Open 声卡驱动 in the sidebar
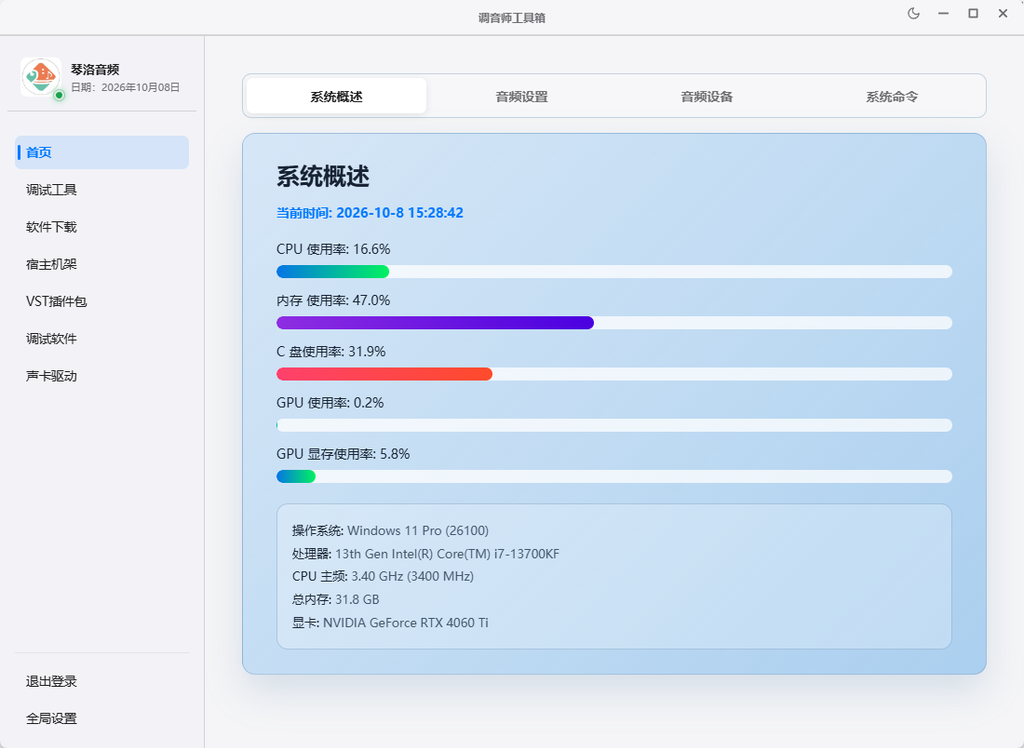The height and width of the screenshot is (748, 1024). (x=102, y=376)
